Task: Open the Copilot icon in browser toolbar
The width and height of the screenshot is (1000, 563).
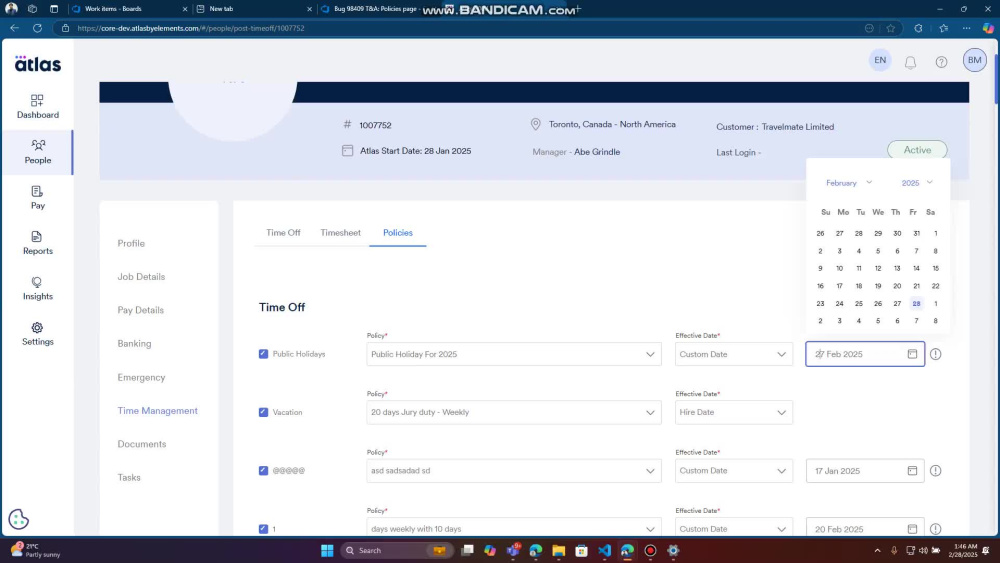Action: [988, 28]
